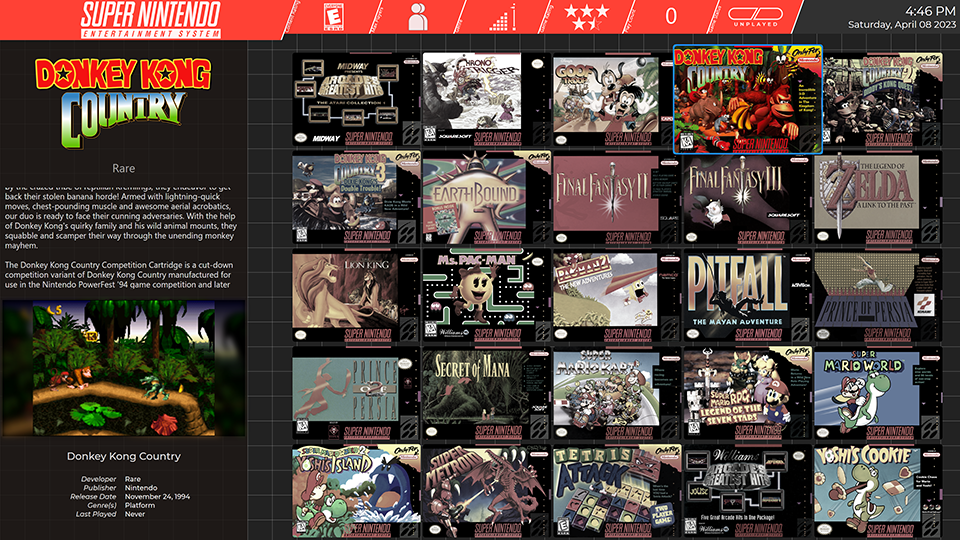Select the Final Fantasy II box art
The image size is (960, 540).
click(617, 197)
